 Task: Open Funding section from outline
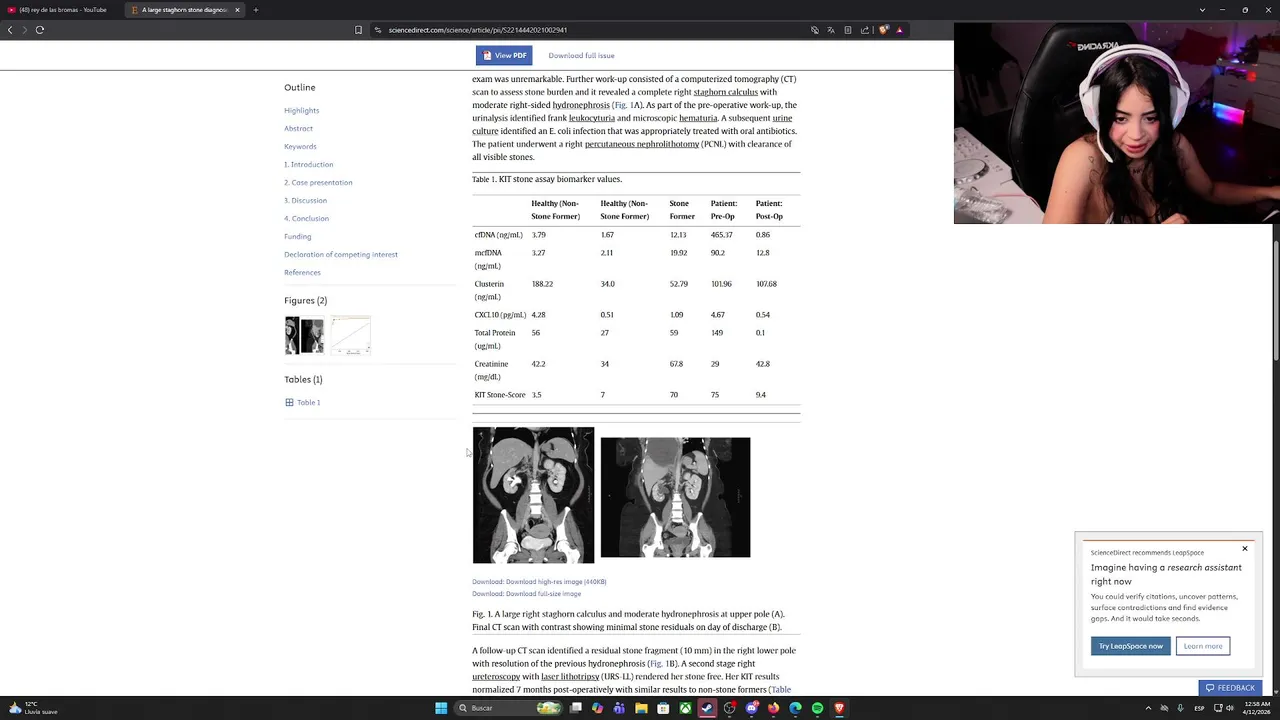(x=297, y=237)
